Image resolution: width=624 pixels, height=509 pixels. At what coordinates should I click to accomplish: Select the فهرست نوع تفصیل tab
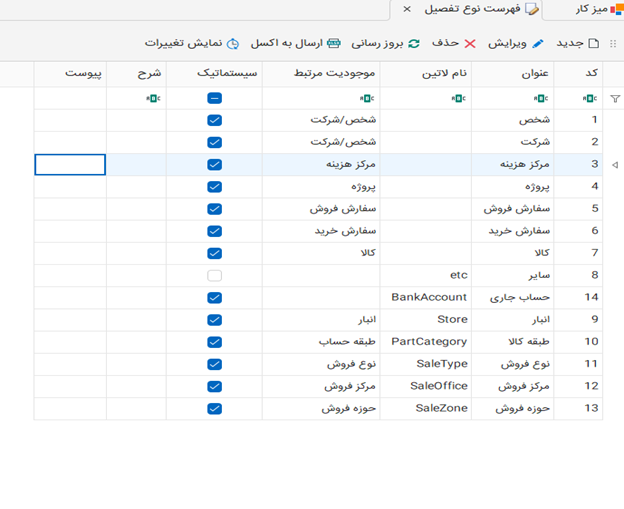point(466,10)
